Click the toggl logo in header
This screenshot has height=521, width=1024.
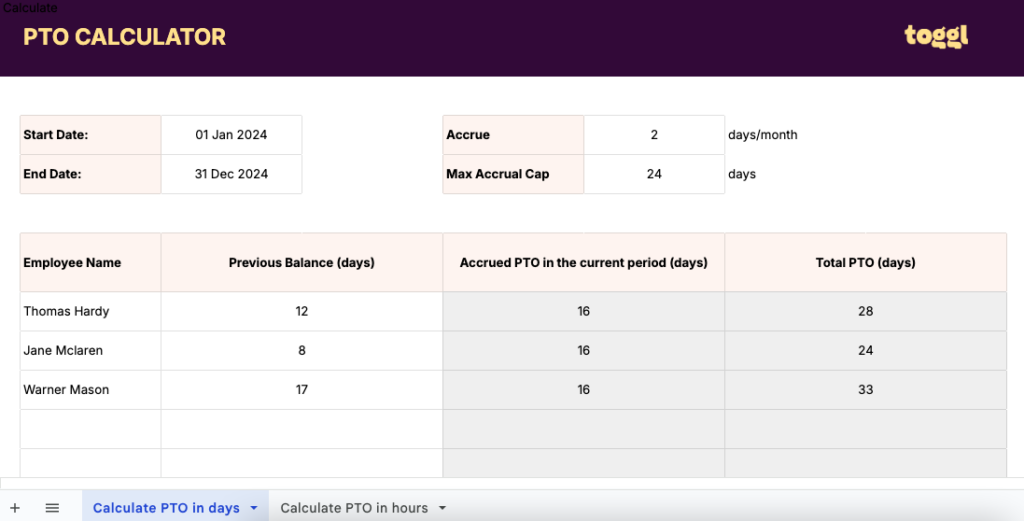[x=936, y=36]
